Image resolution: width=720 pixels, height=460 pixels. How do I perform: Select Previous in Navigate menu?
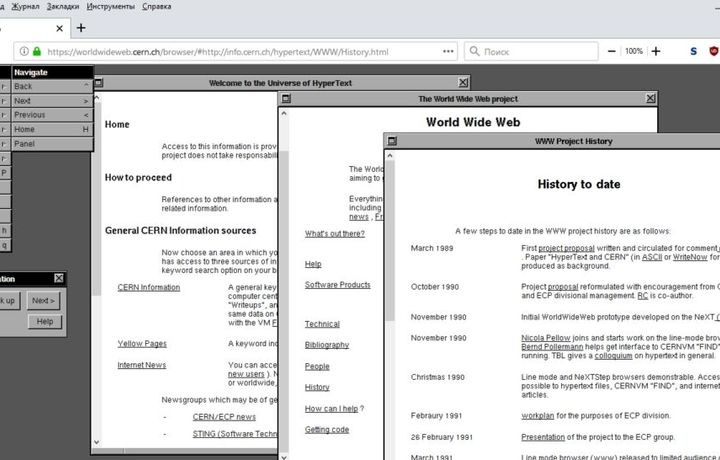[x=52, y=115]
